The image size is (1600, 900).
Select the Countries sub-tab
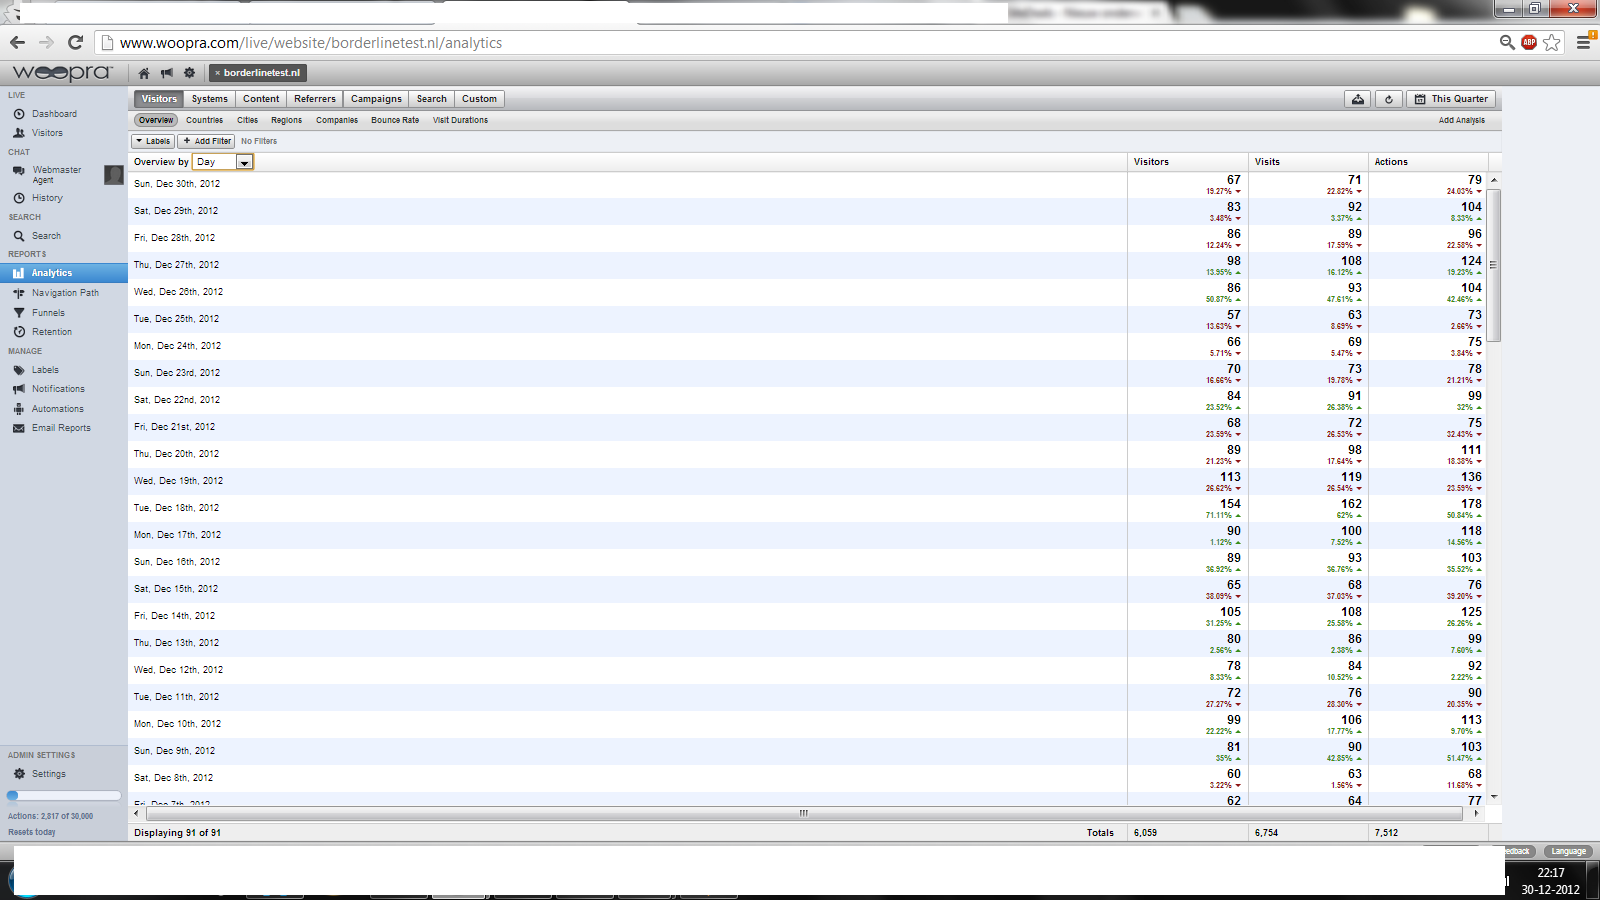point(204,120)
